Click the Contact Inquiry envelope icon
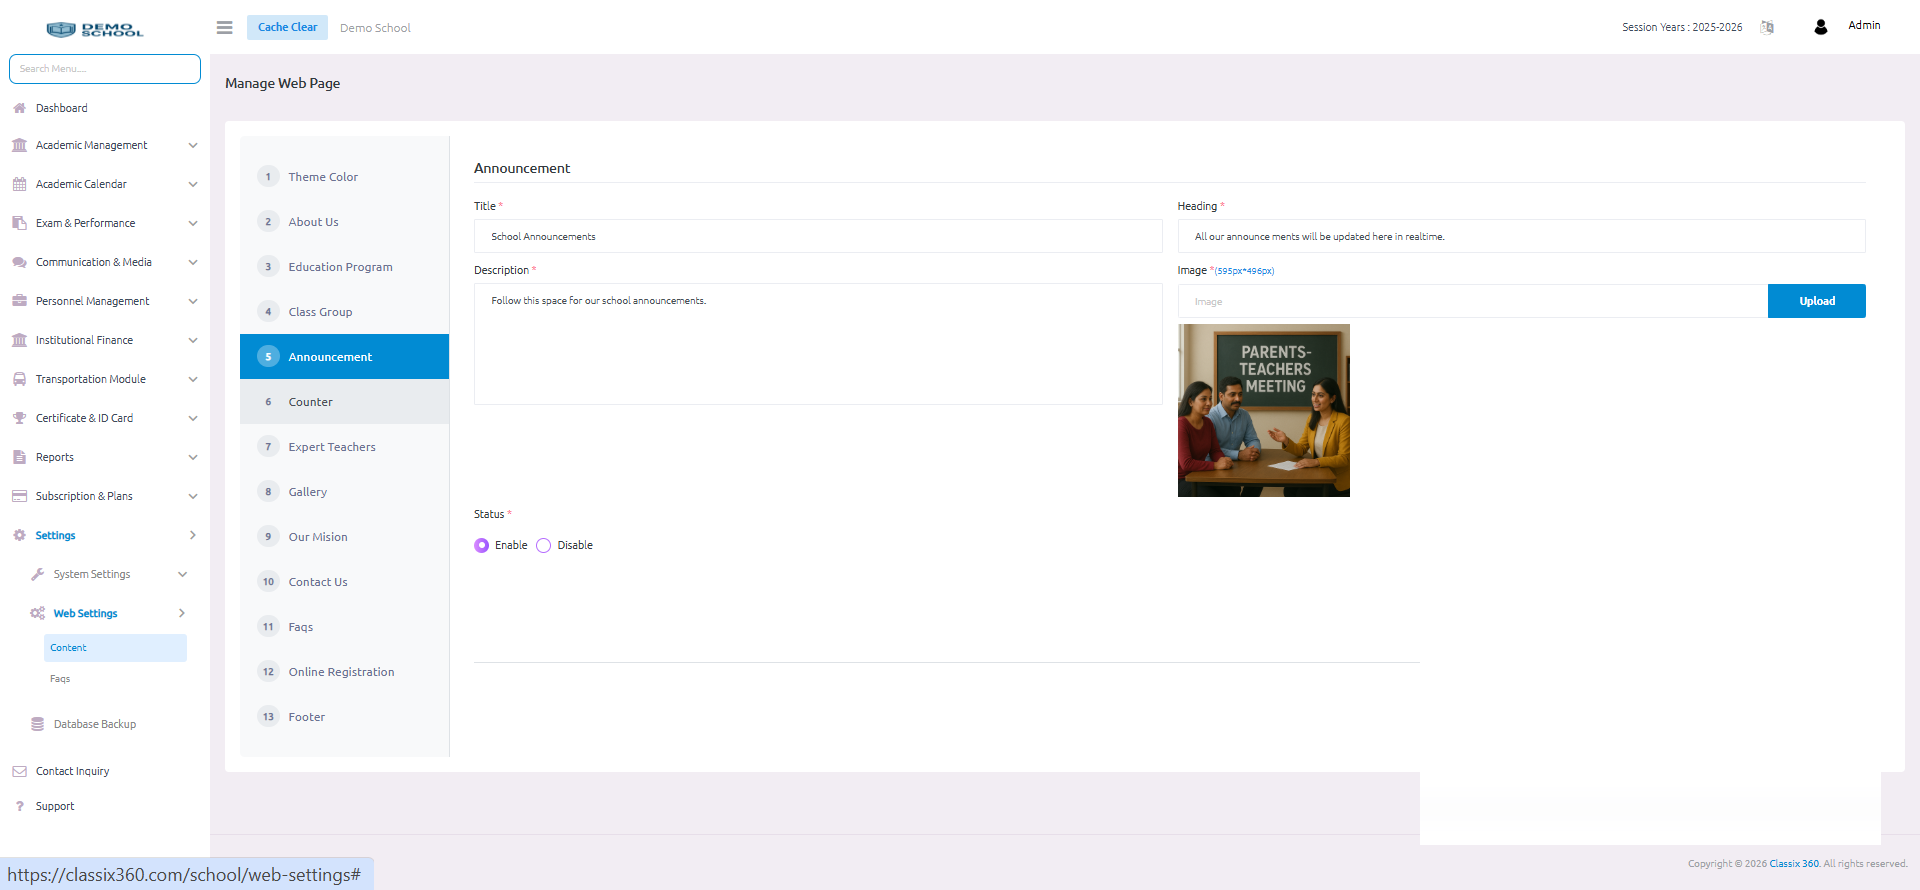 19,771
